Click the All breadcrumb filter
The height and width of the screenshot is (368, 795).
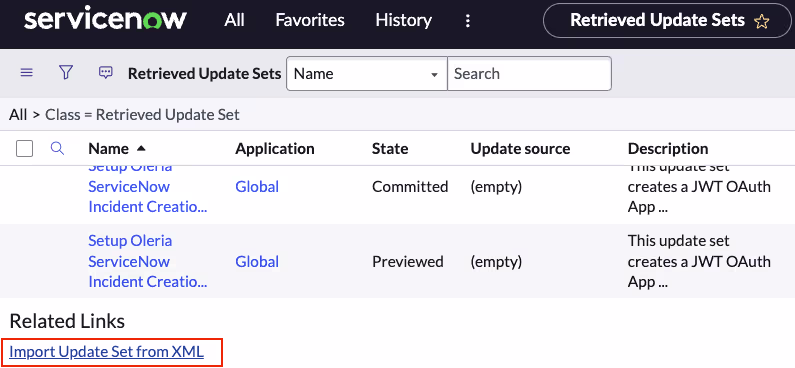[18, 115]
